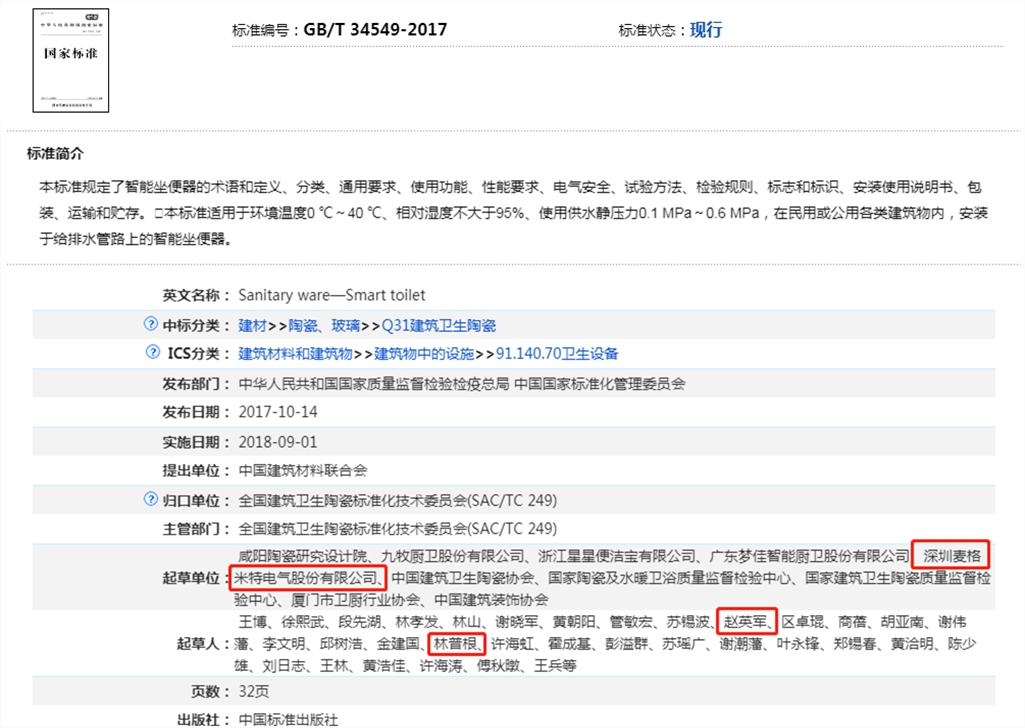This screenshot has height=728, width=1025.
Task: Click the highlighted 深圳麦格 text
Action: click(x=953, y=555)
